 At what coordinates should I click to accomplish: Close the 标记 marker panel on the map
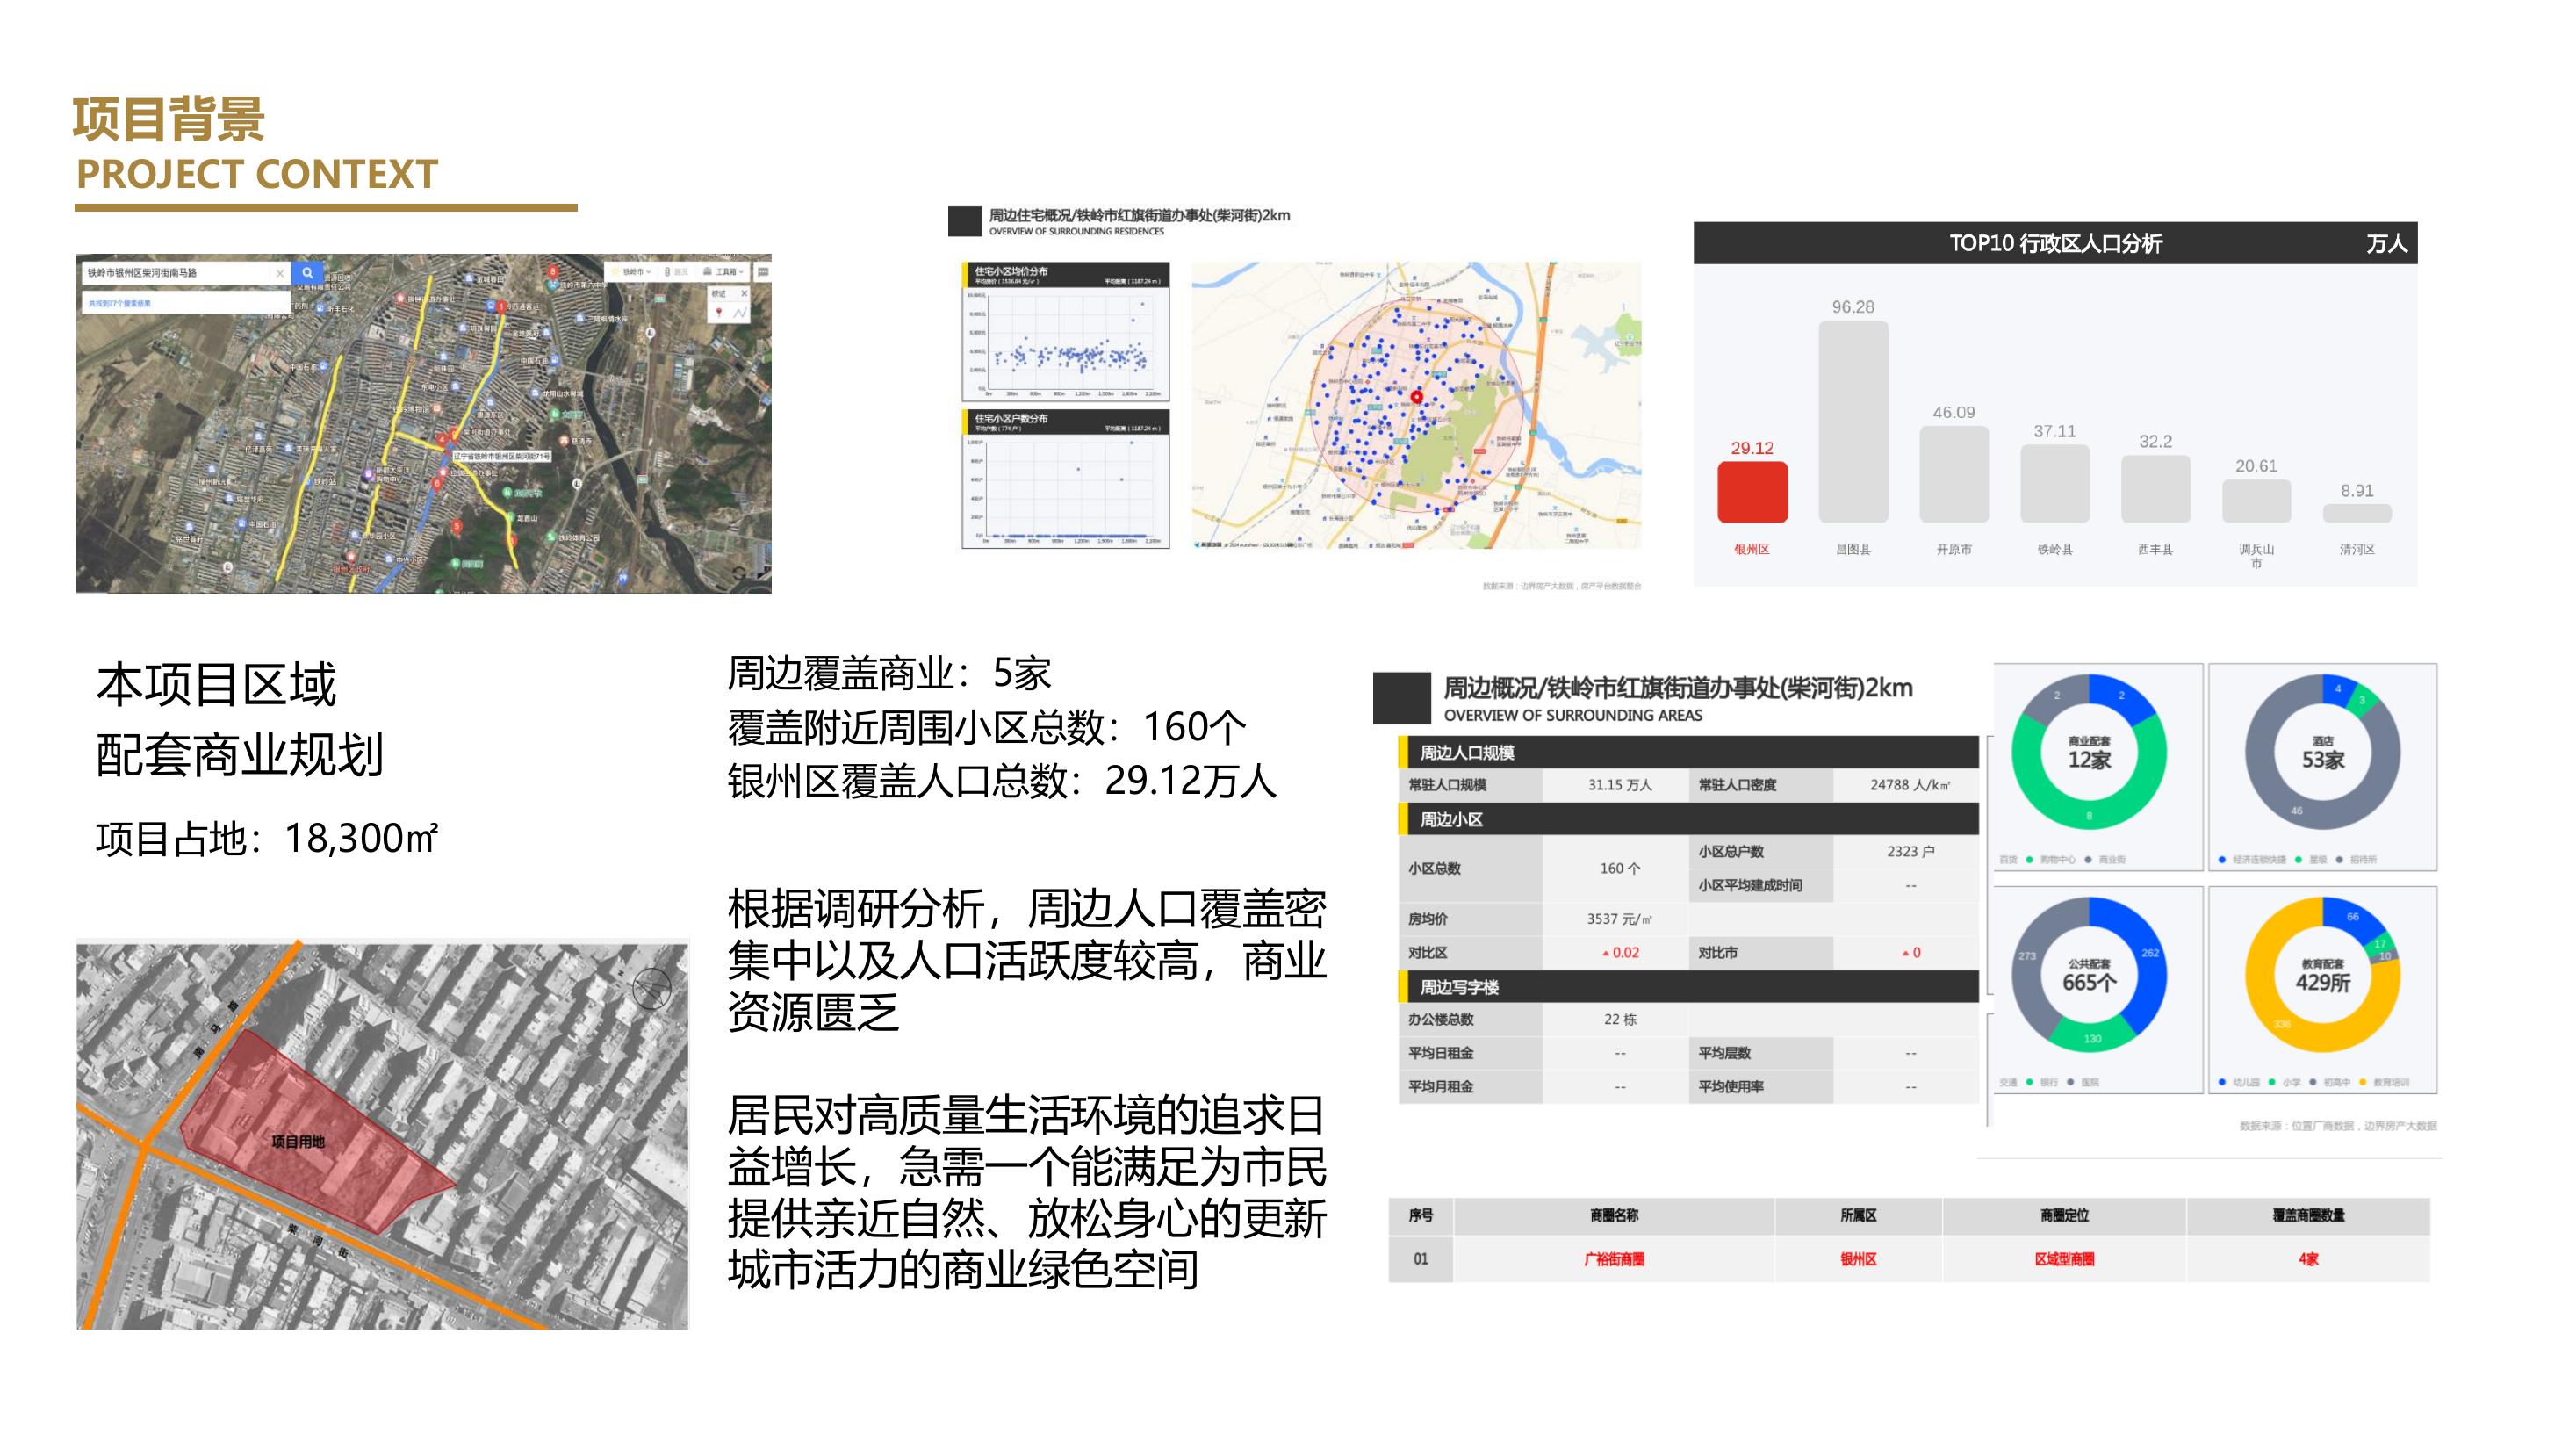pos(744,294)
